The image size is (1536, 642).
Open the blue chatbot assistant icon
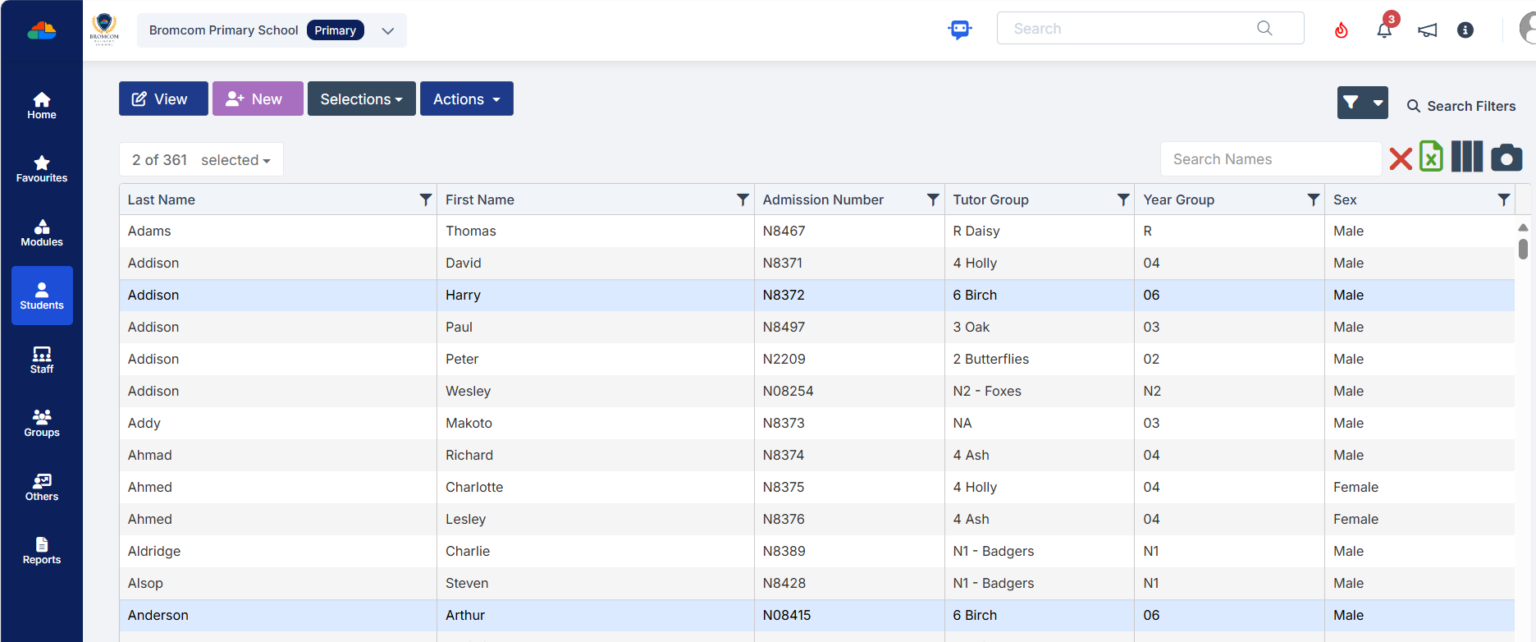[x=960, y=30]
